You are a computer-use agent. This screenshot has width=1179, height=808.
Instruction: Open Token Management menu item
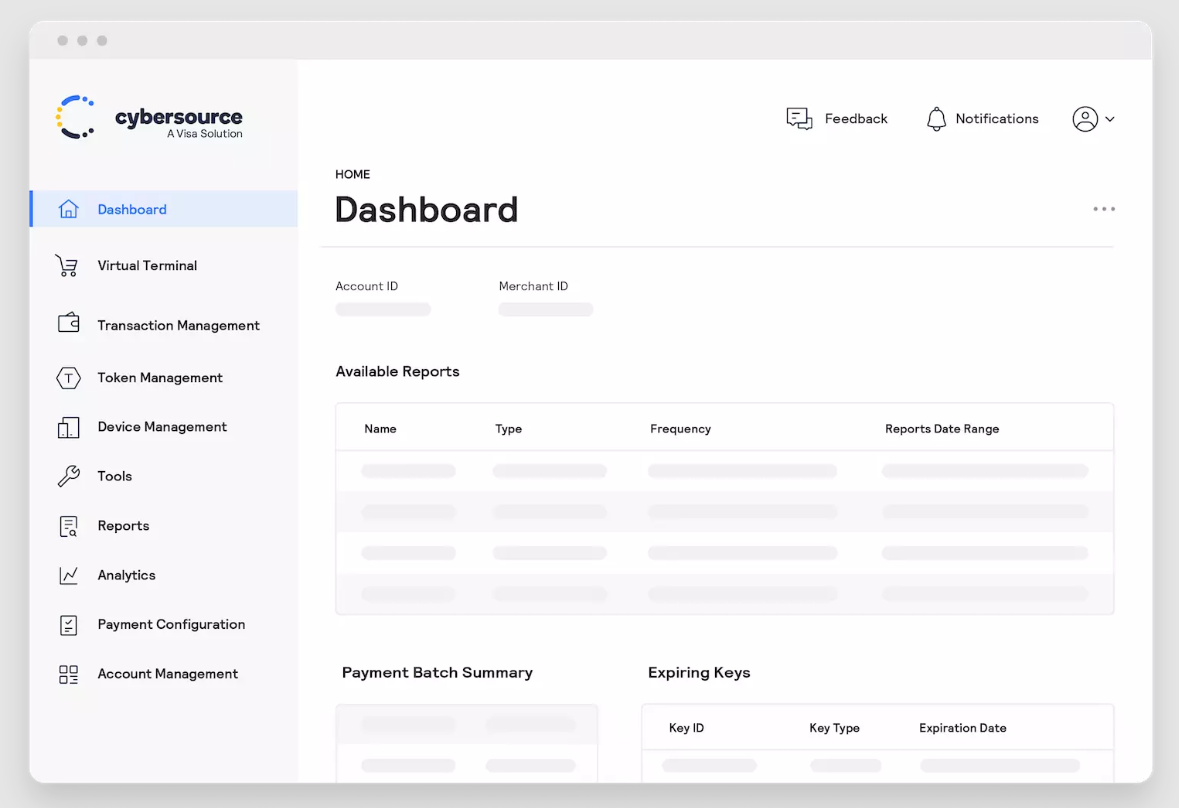coord(160,377)
